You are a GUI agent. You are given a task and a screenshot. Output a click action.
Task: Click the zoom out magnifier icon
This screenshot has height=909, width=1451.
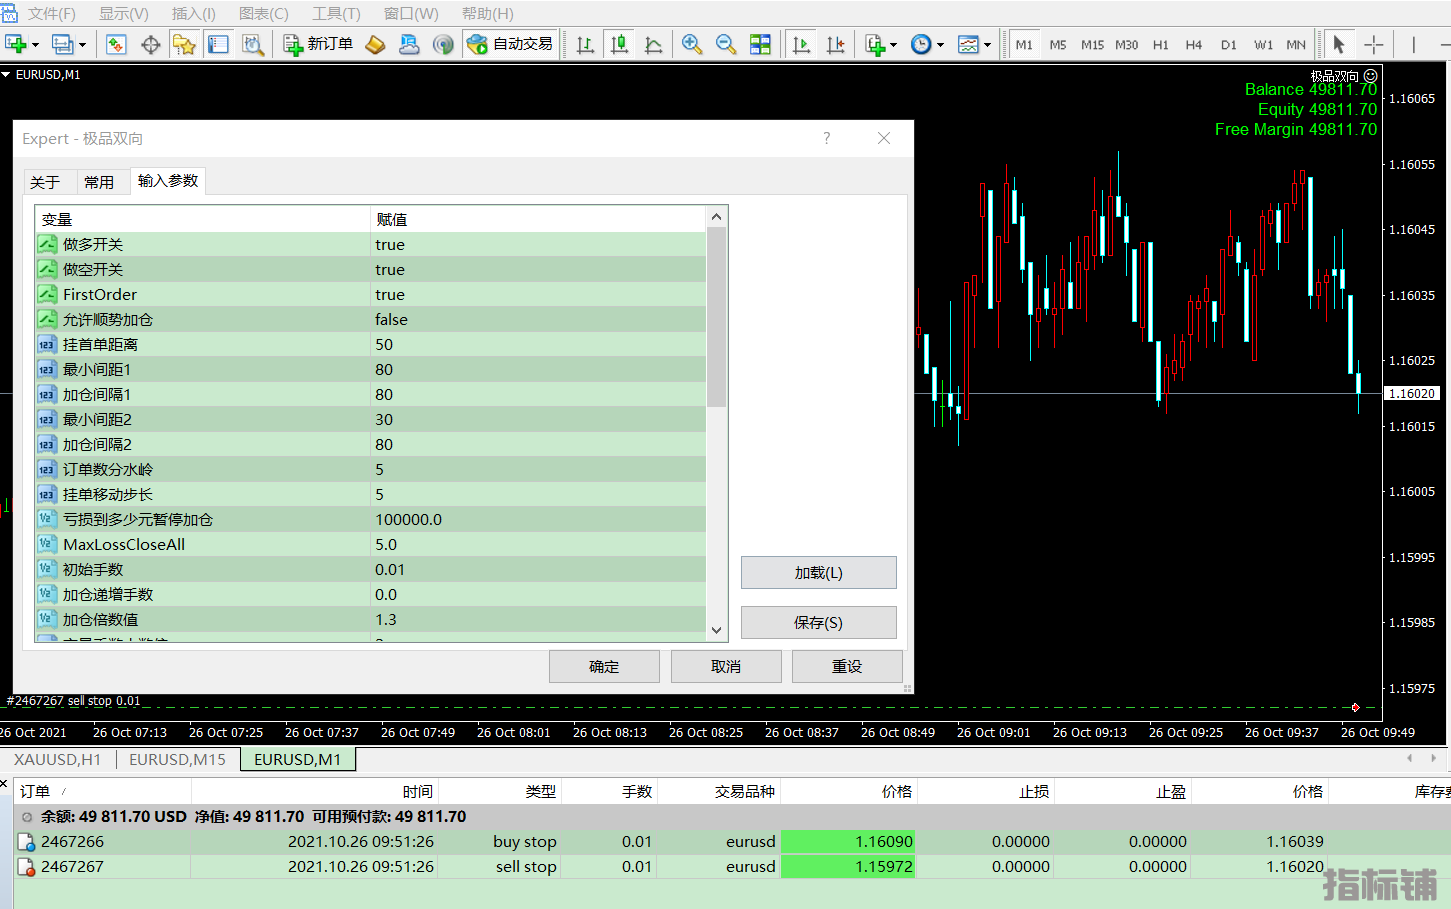click(x=725, y=44)
